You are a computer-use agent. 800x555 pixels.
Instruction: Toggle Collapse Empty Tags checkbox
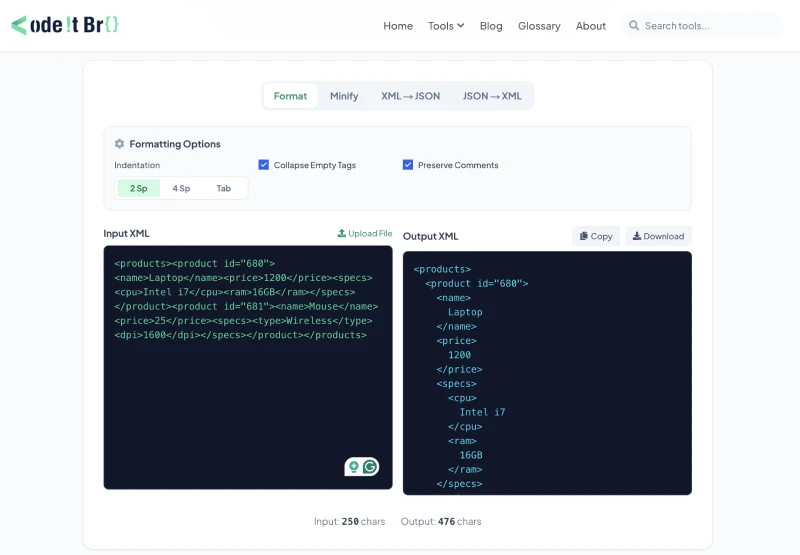[263, 165]
